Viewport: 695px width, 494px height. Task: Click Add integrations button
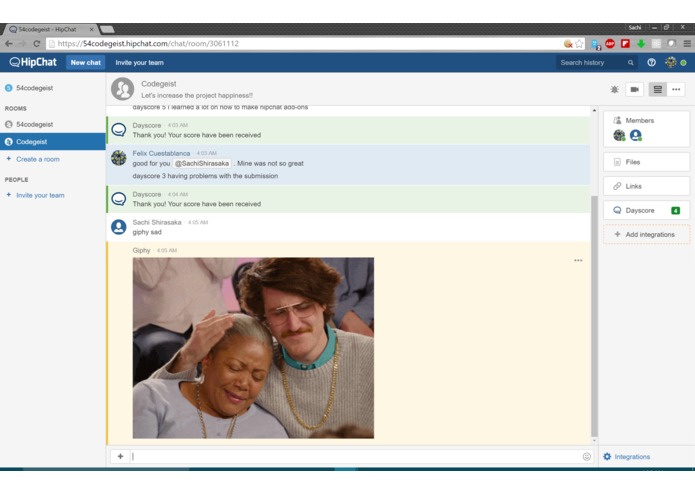pos(646,234)
